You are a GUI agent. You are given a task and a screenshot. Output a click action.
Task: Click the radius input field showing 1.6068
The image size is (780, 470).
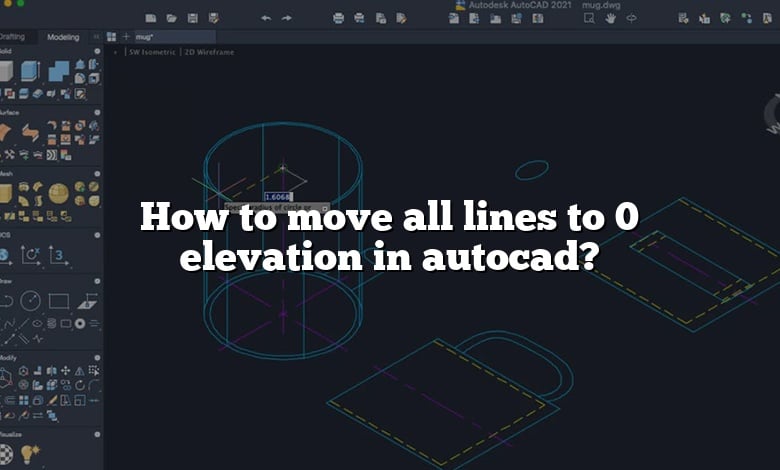click(x=277, y=197)
